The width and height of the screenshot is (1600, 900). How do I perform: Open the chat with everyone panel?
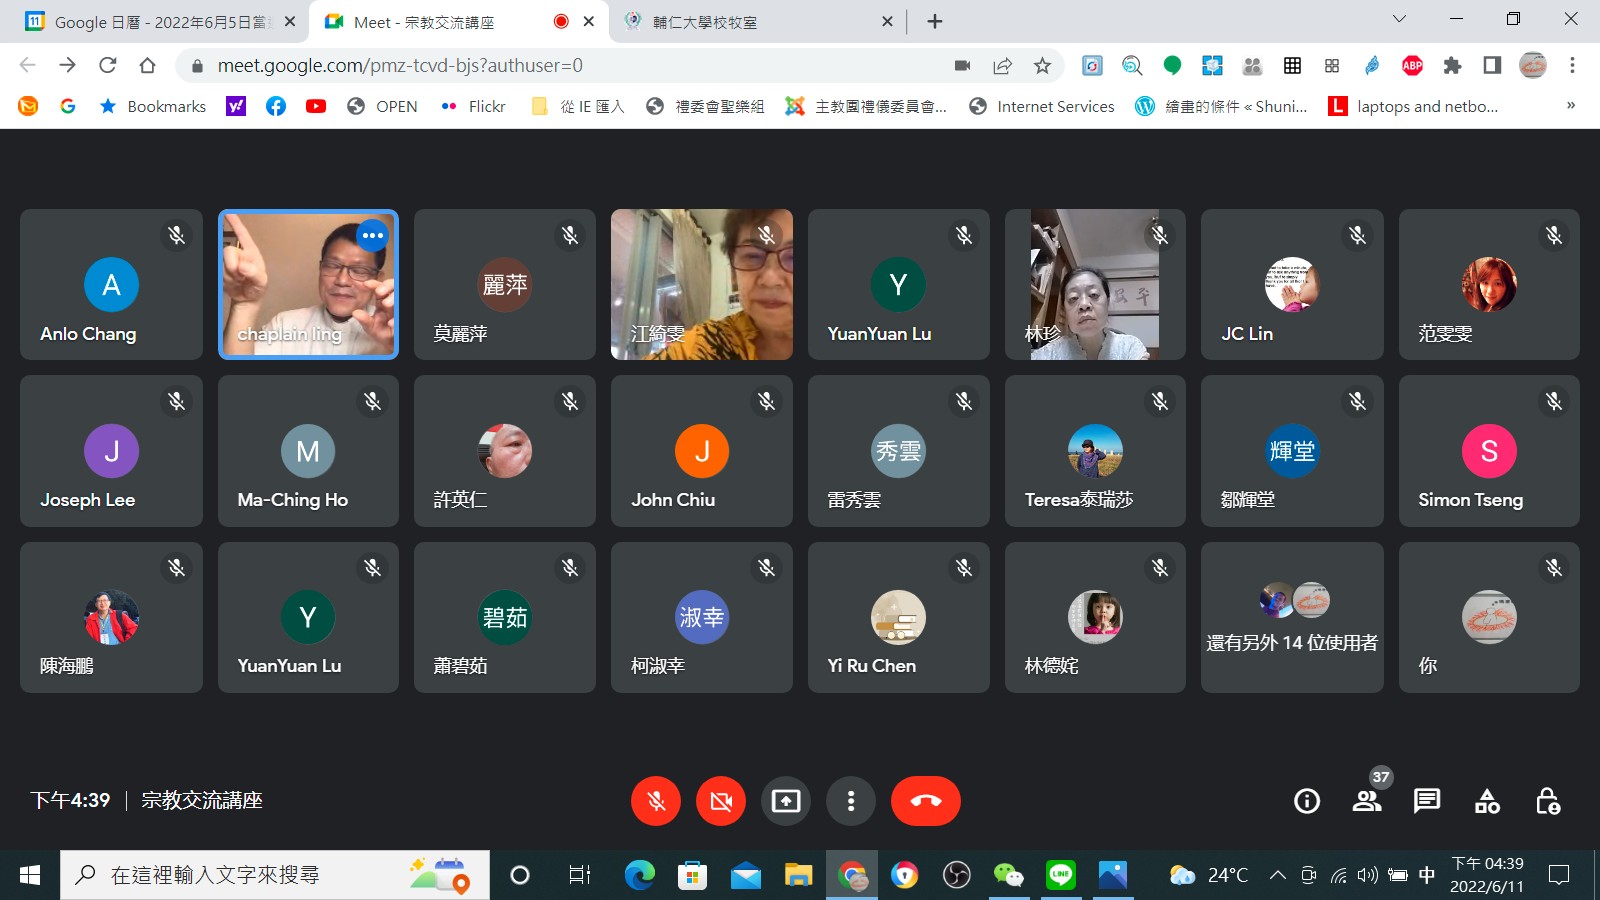(1426, 801)
